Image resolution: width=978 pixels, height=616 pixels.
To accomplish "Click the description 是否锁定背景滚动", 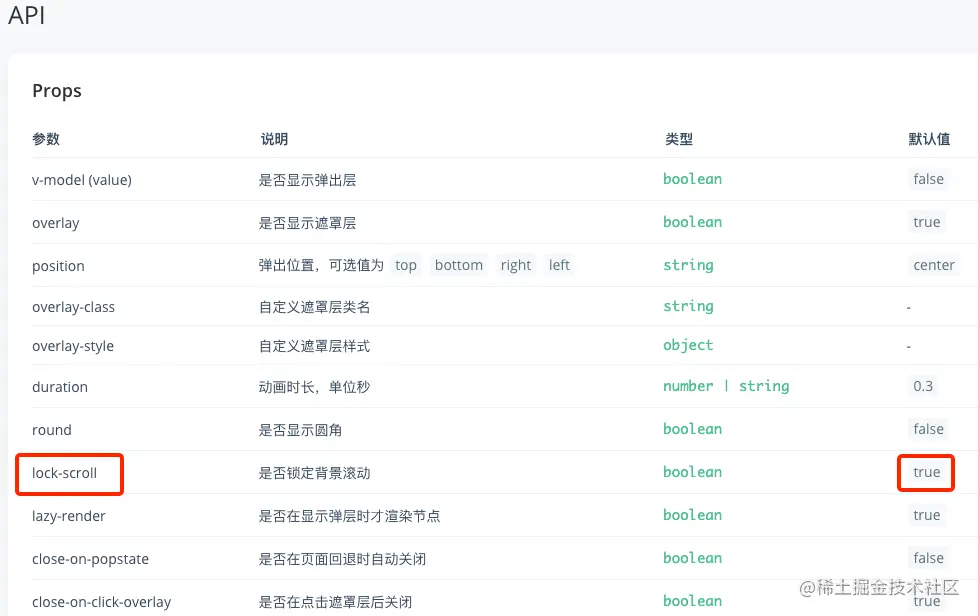I will point(314,473).
